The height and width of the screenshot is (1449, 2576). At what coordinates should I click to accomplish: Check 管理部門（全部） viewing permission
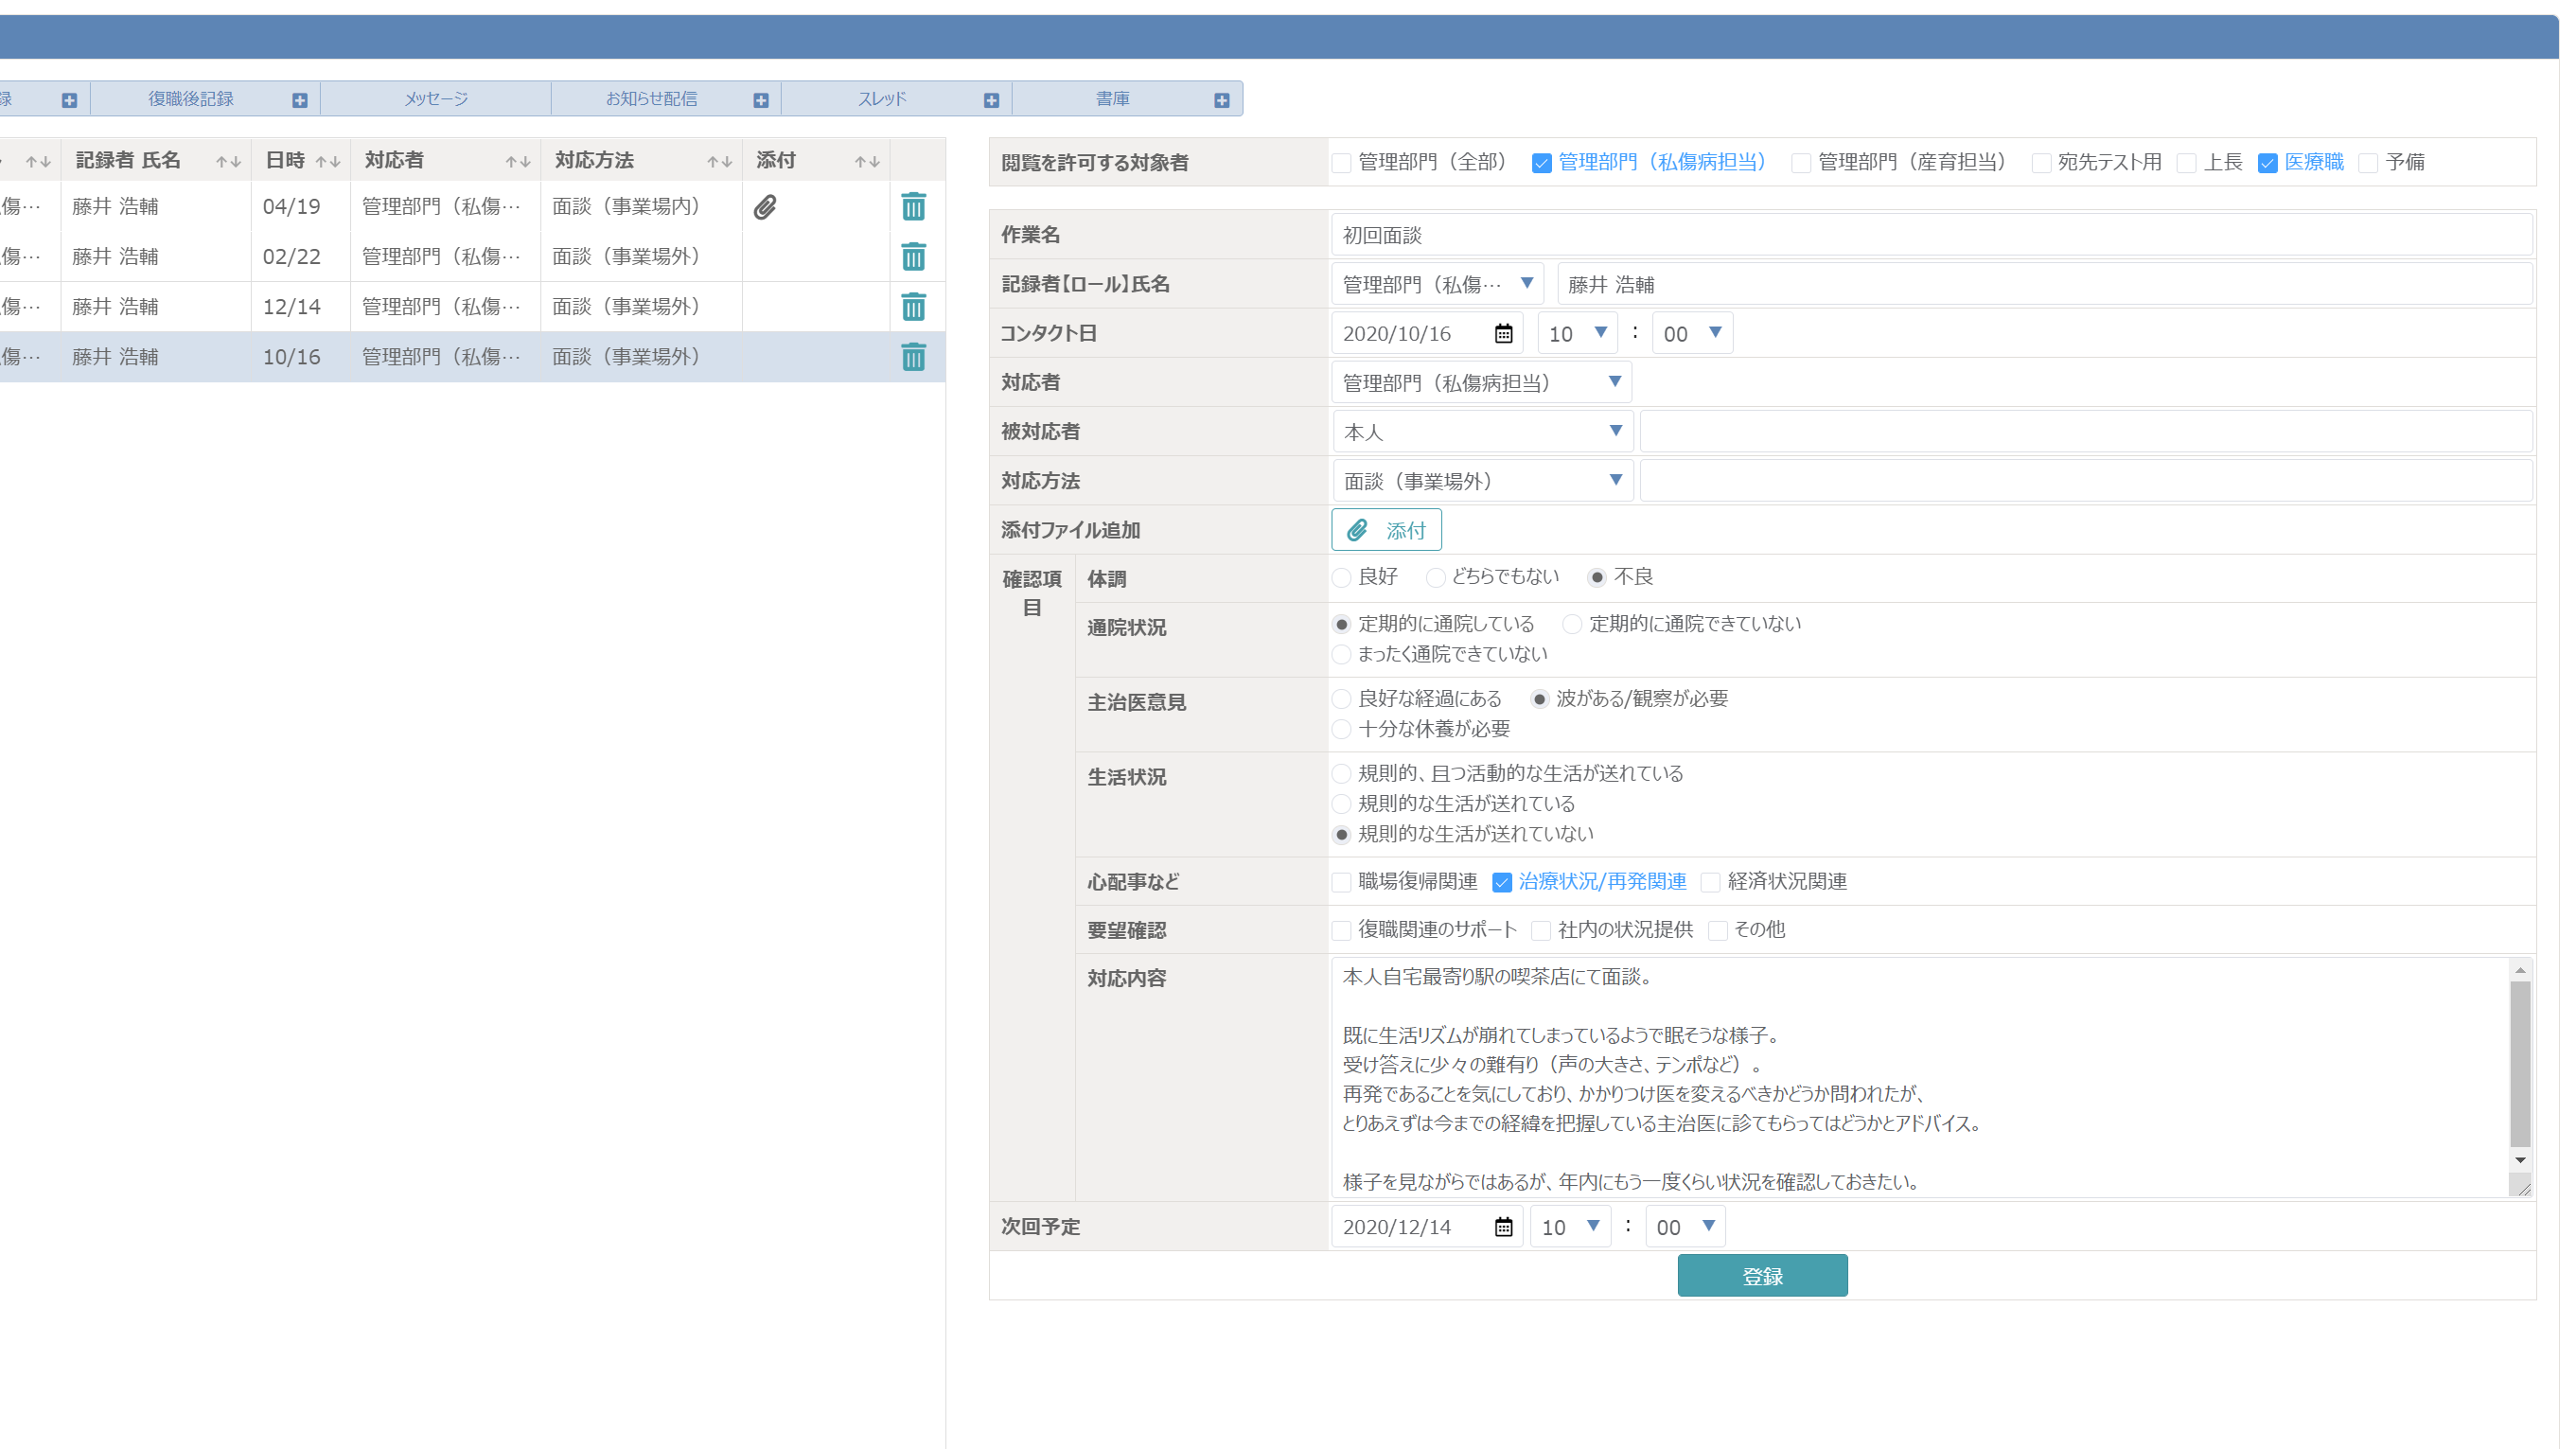(x=1341, y=163)
